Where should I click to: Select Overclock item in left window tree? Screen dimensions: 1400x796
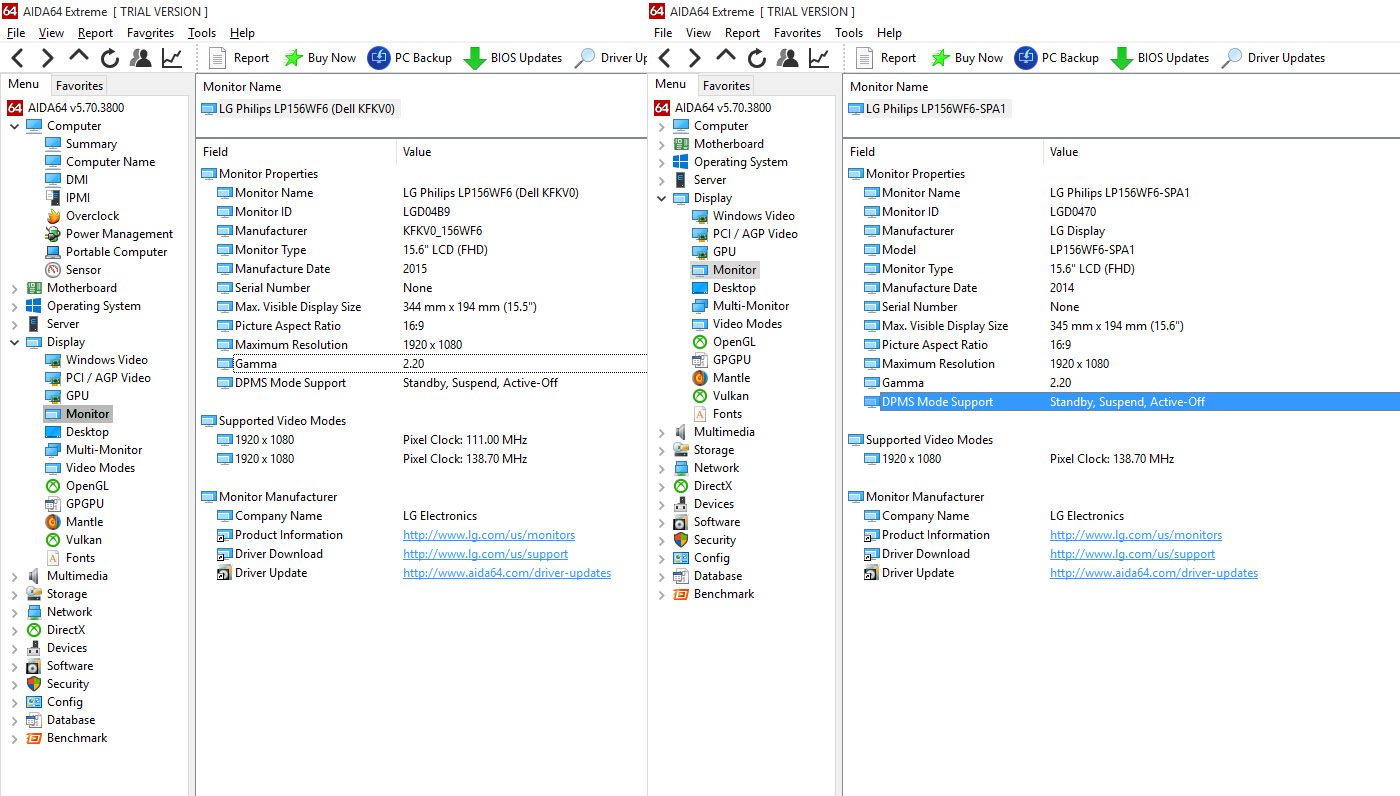(92, 216)
